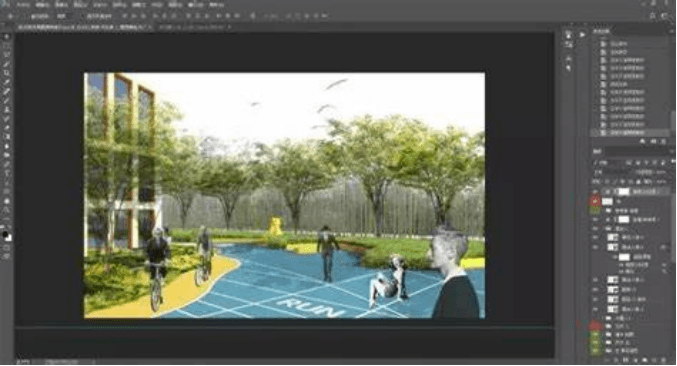Click the create new layer icon

click(654, 360)
